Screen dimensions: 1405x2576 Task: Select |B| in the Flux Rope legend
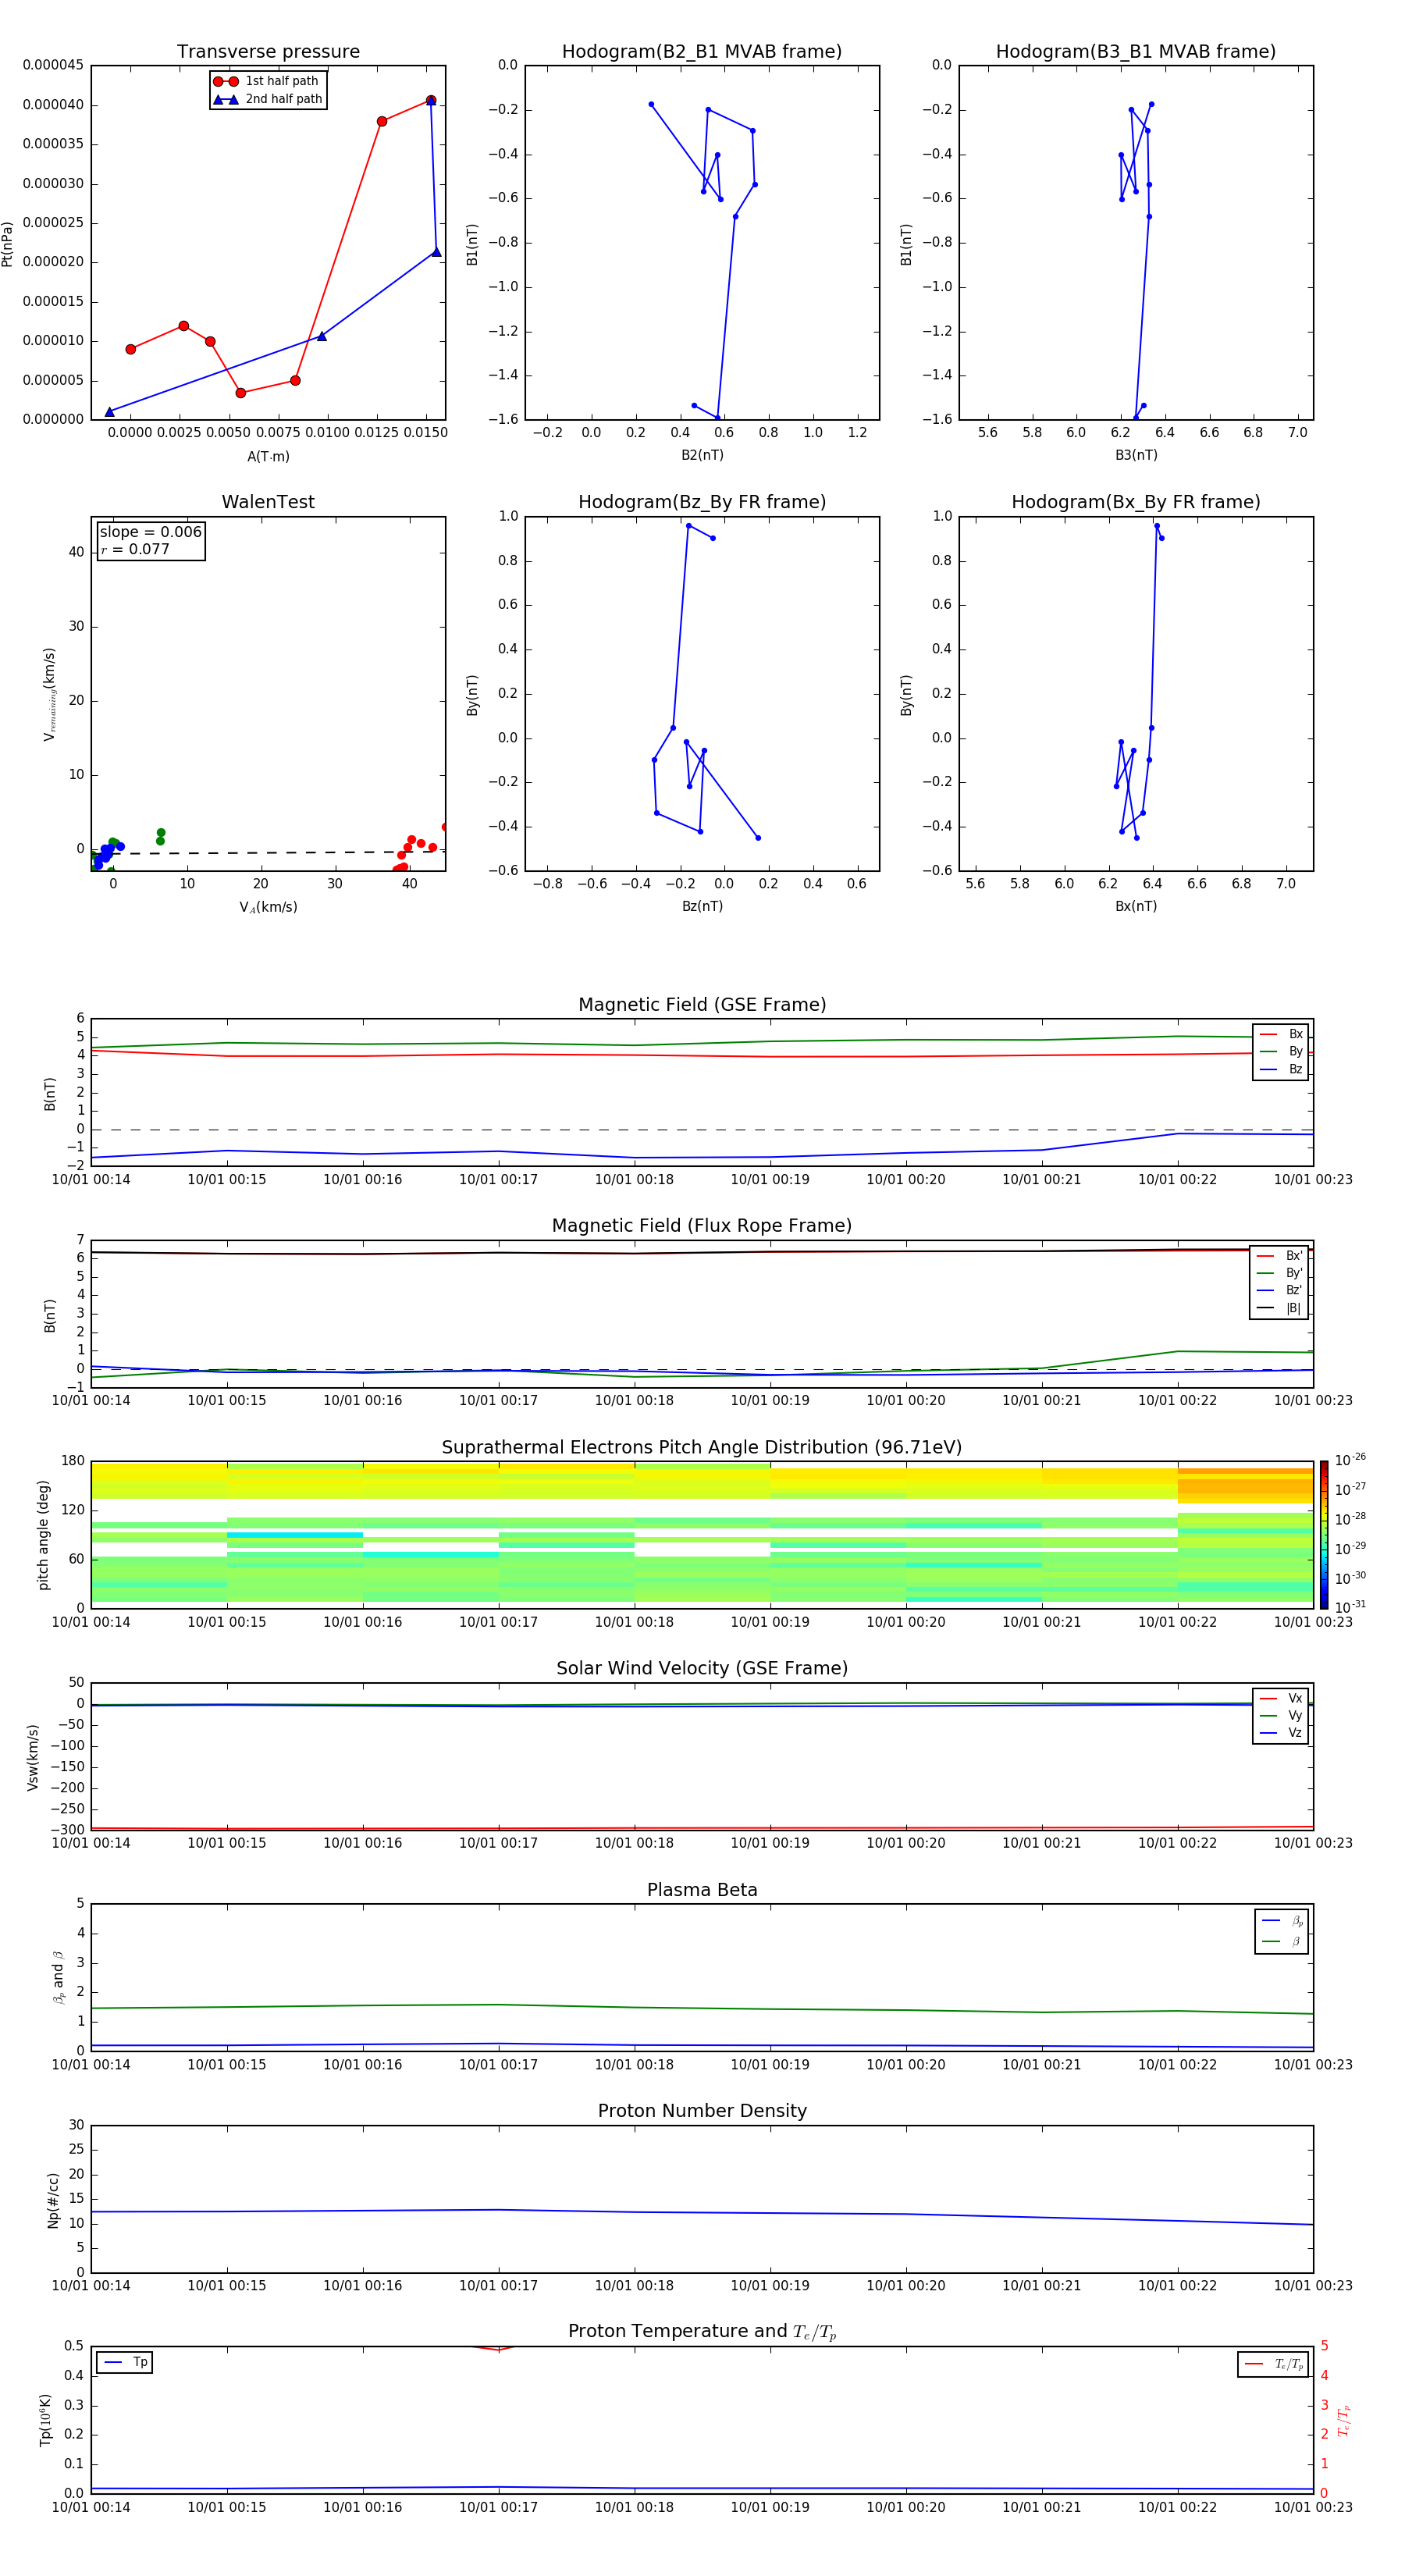tap(1280, 1308)
